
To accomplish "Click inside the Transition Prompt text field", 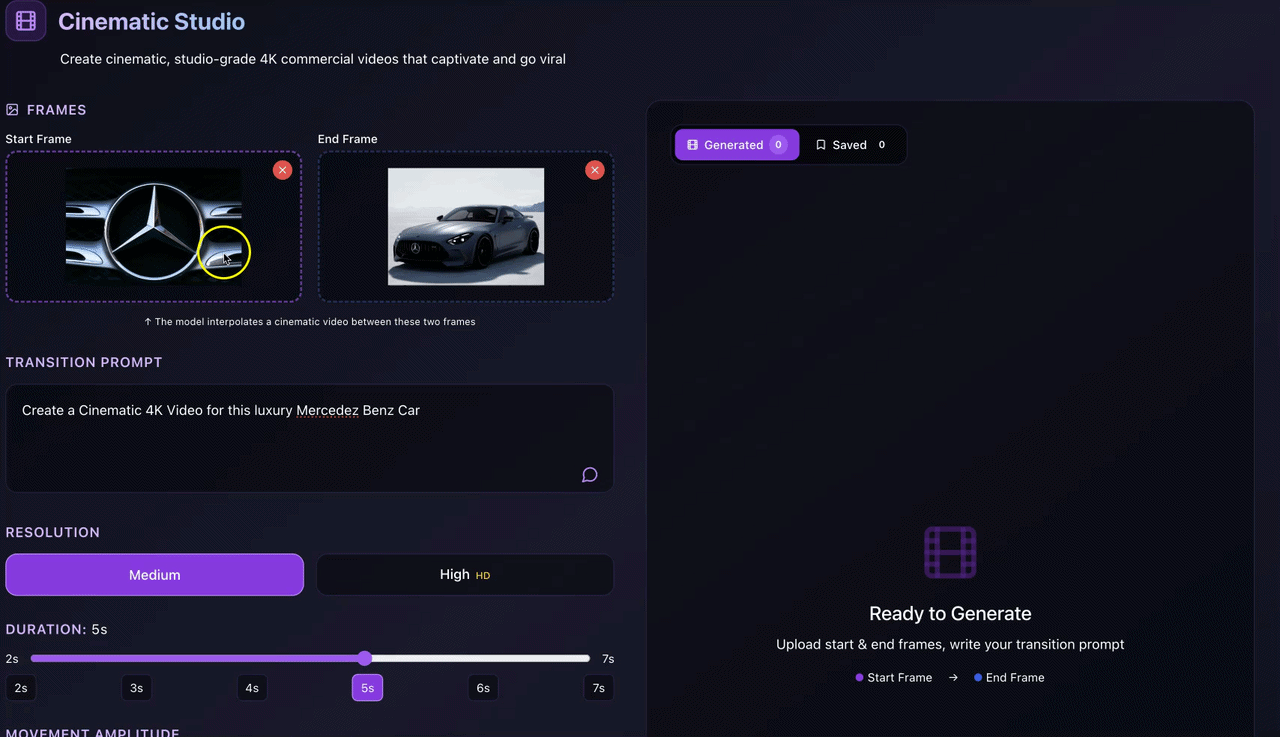I will click(309, 438).
